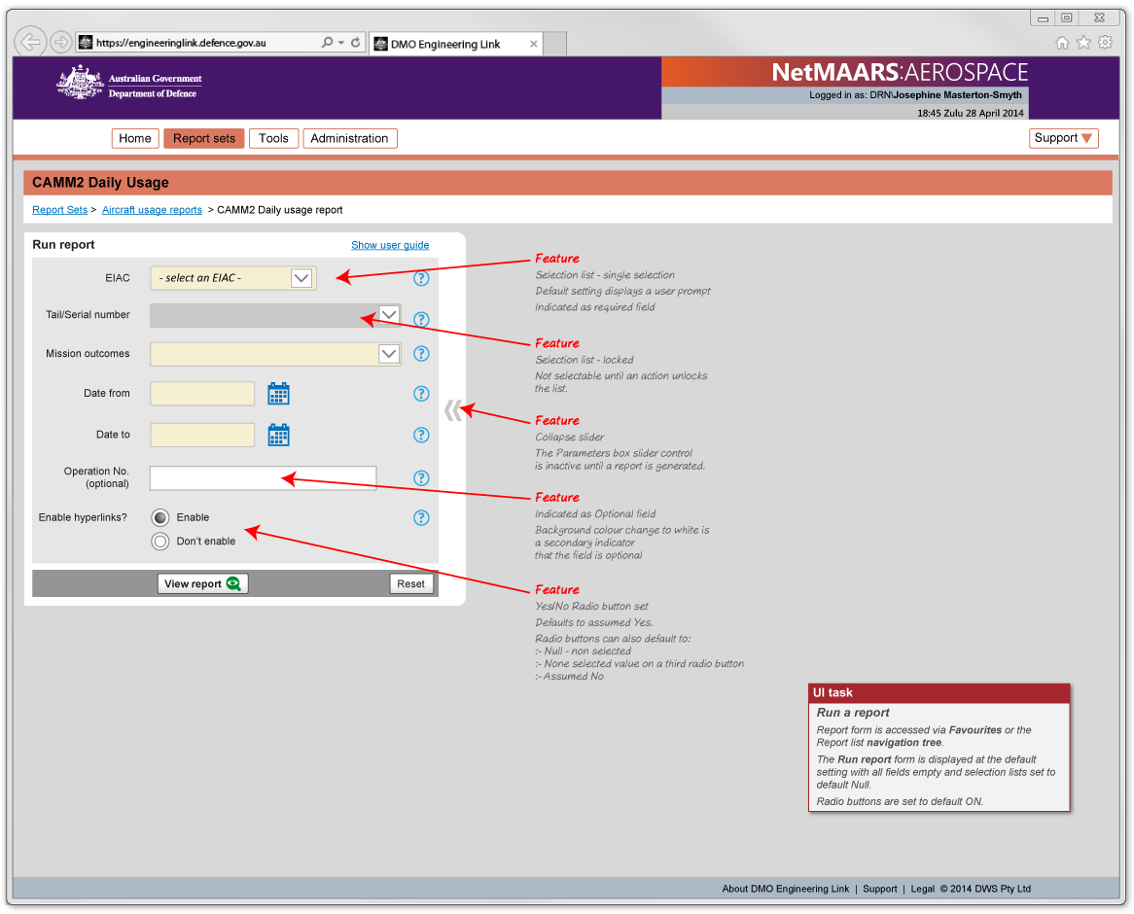Image resolution: width=1134 pixels, height=914 pixels.
Task: Click the Operation No. input field
Action: point(263,478)
